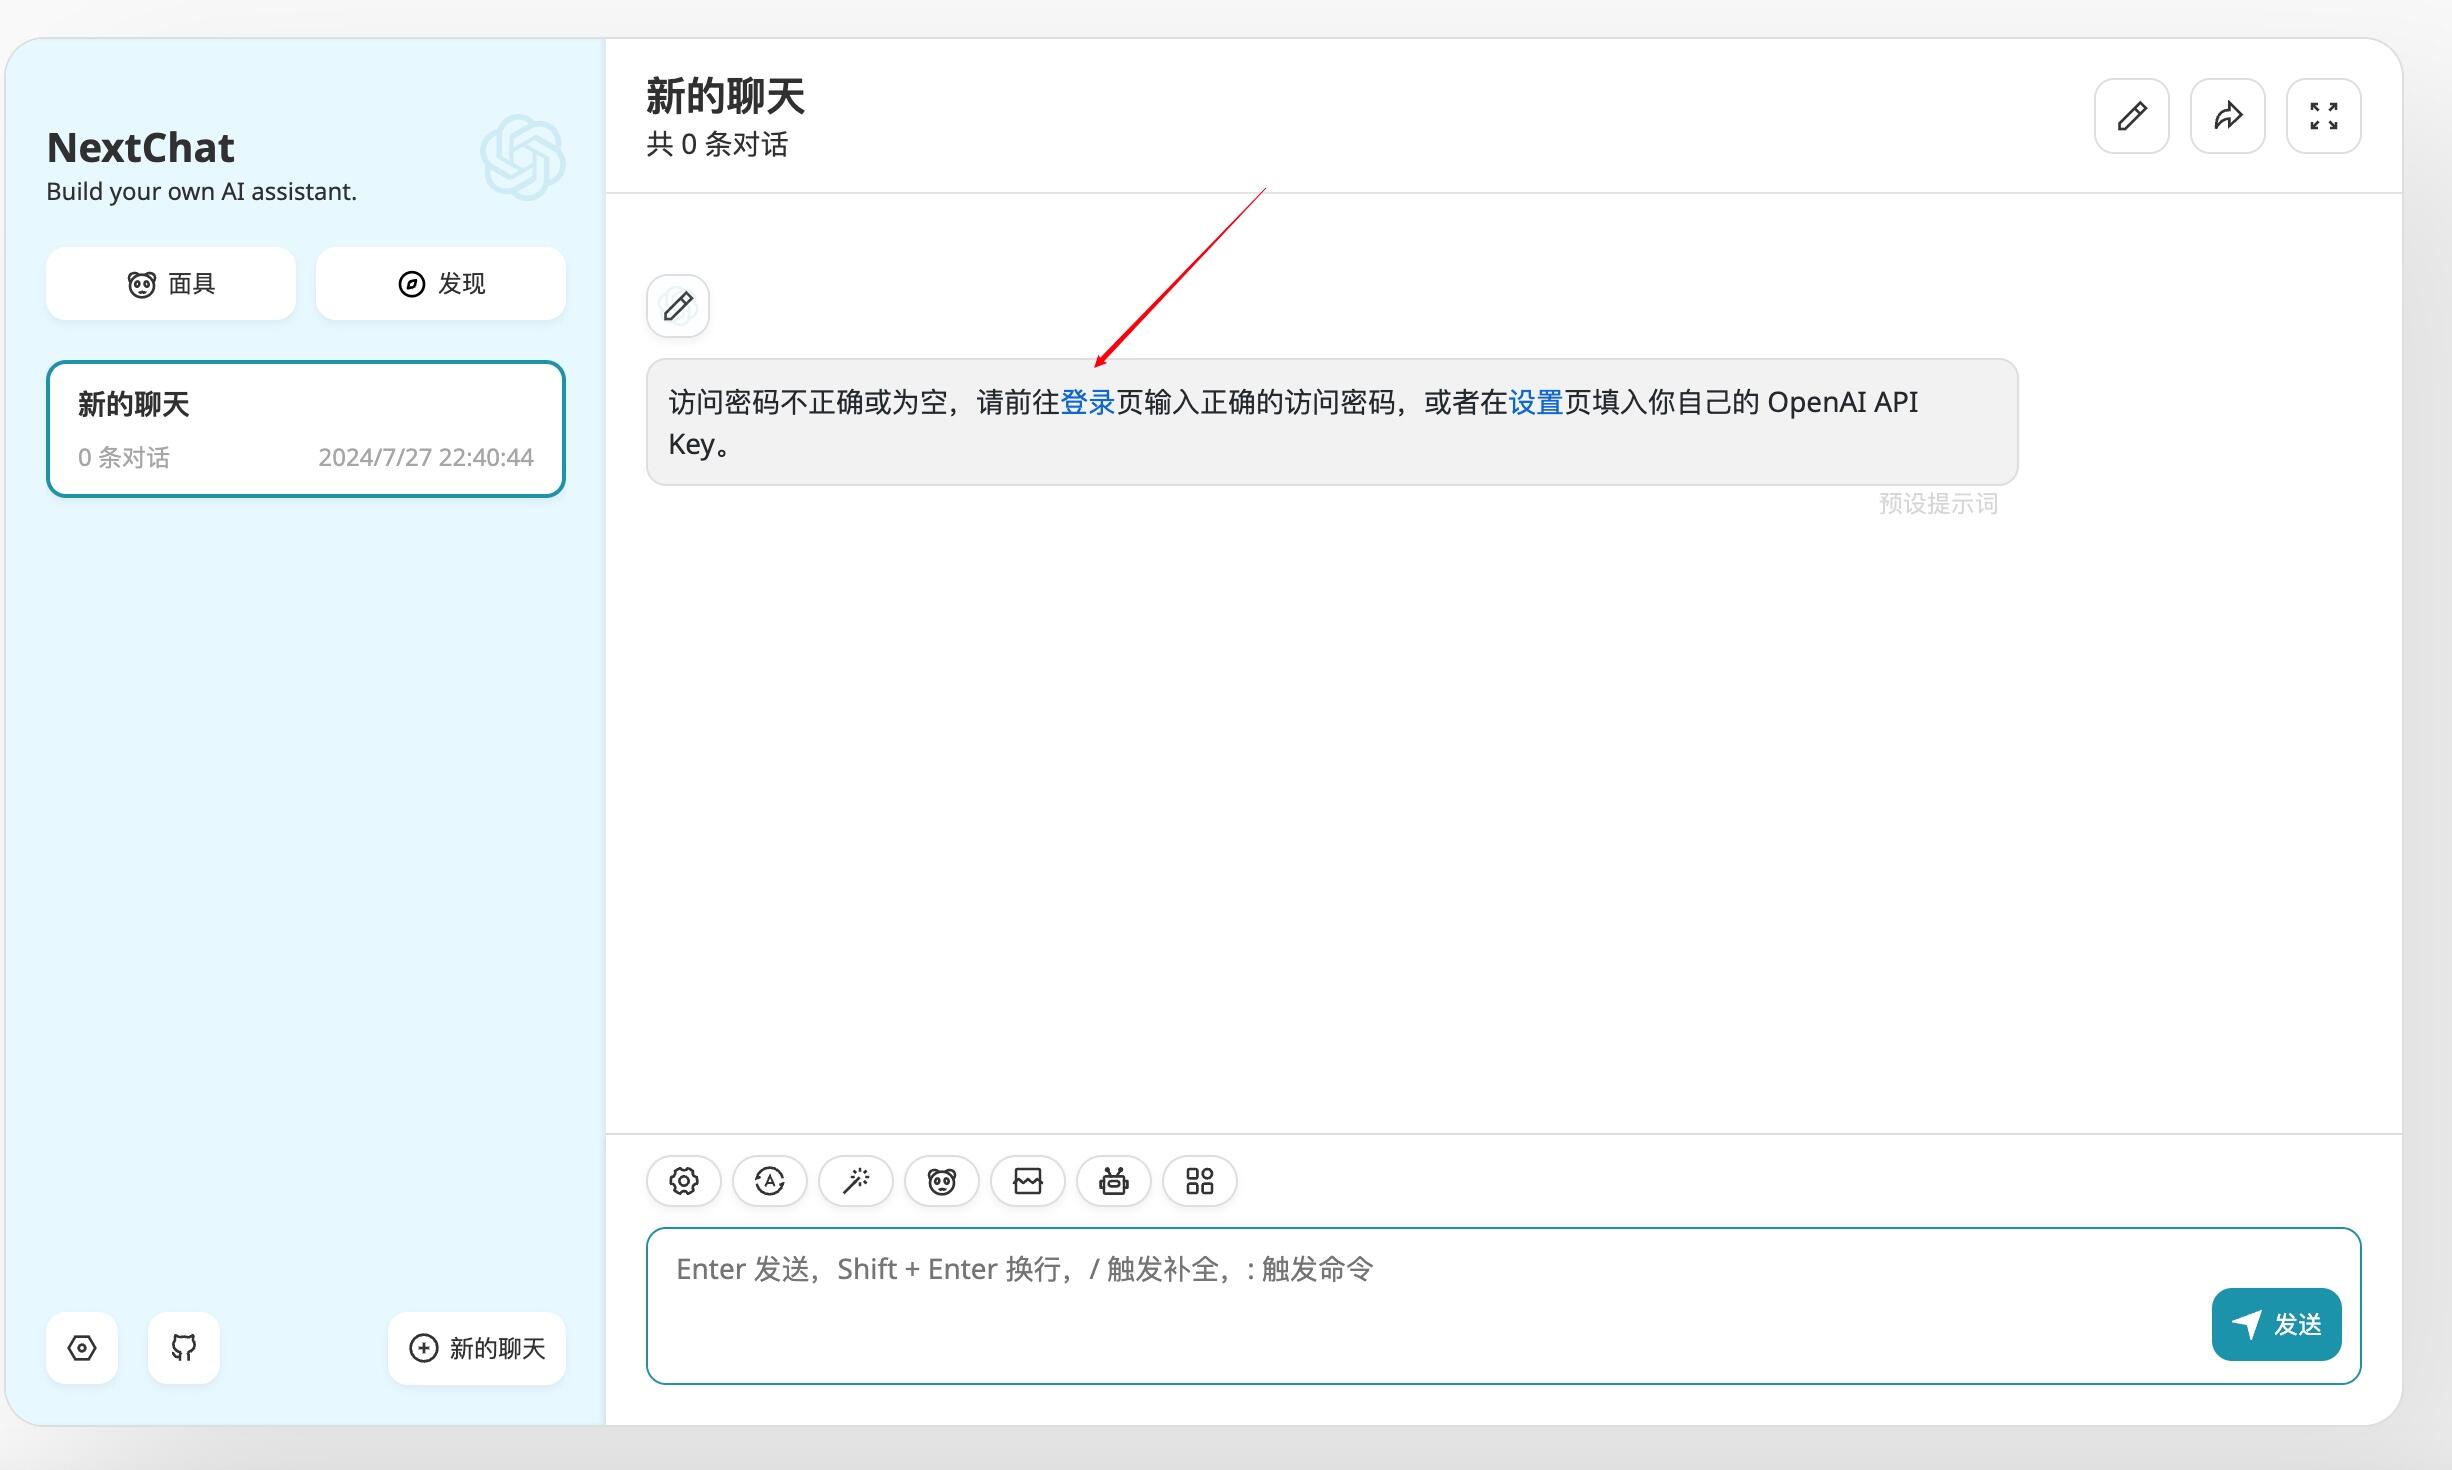
Task: Start a new chat with 新的聊天 button
Action: click(476, 1348)
